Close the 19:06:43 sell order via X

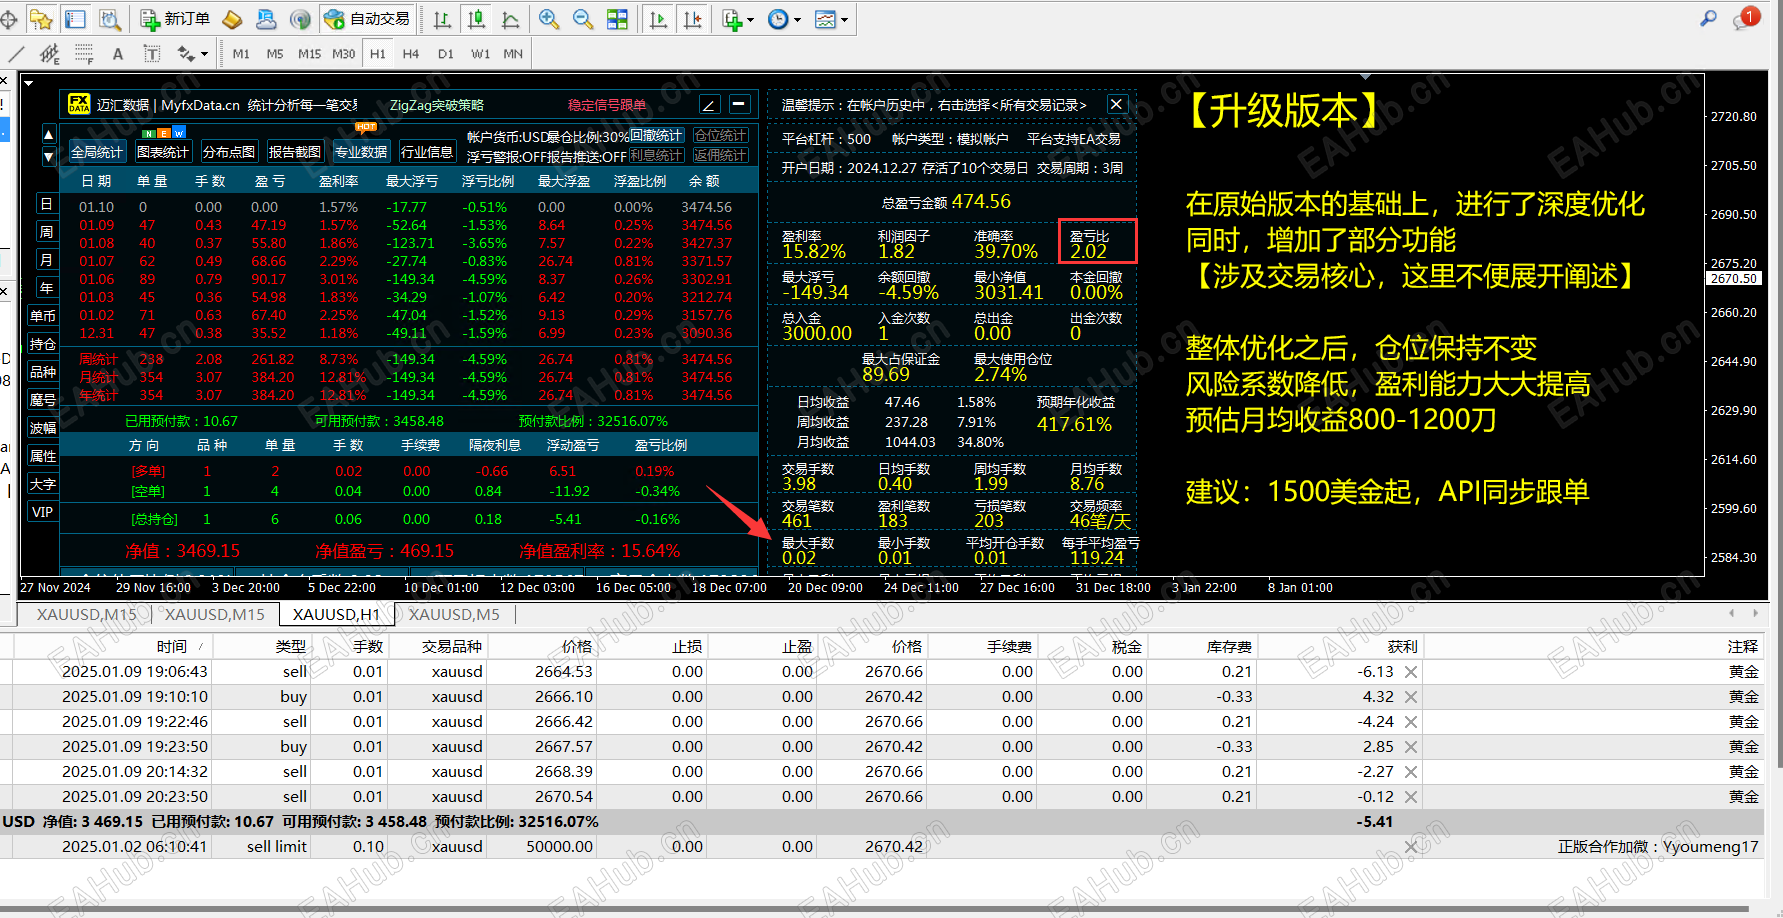1411,672
